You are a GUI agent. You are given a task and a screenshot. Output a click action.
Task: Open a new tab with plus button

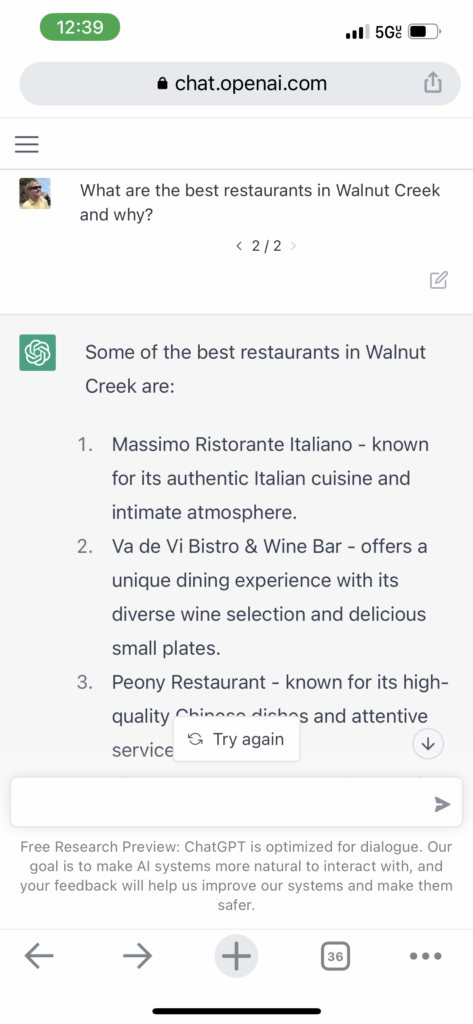point(236,957)
